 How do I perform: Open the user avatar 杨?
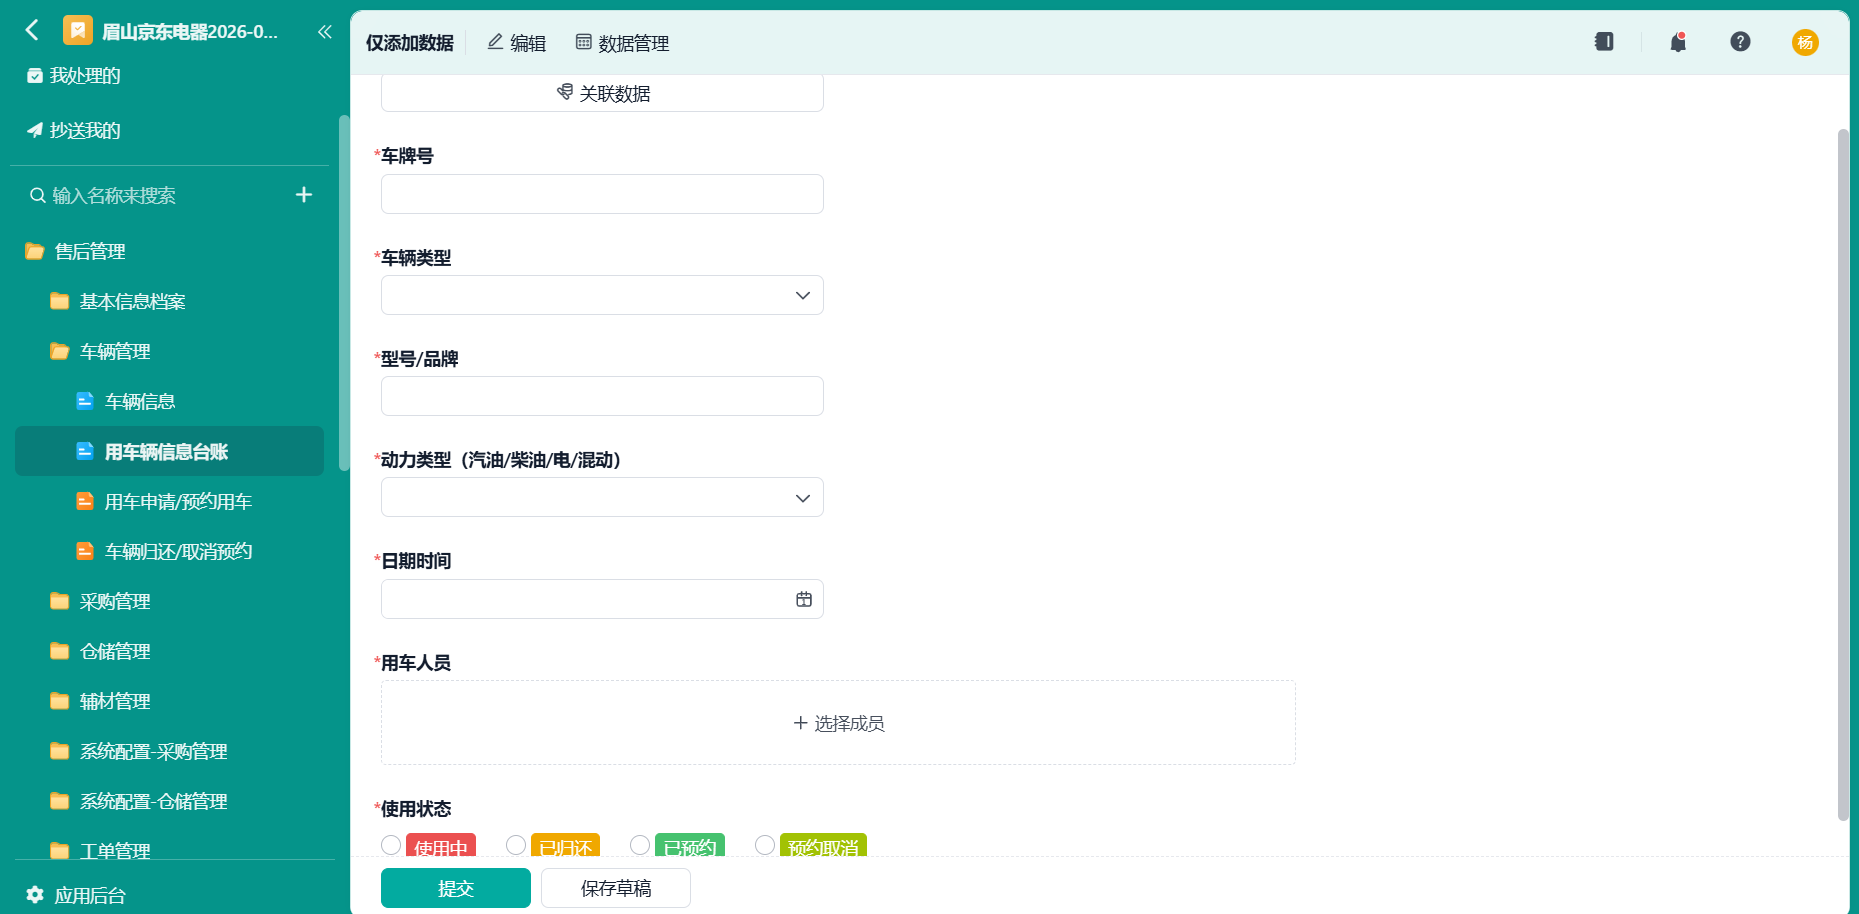[x=1805, y=42]
